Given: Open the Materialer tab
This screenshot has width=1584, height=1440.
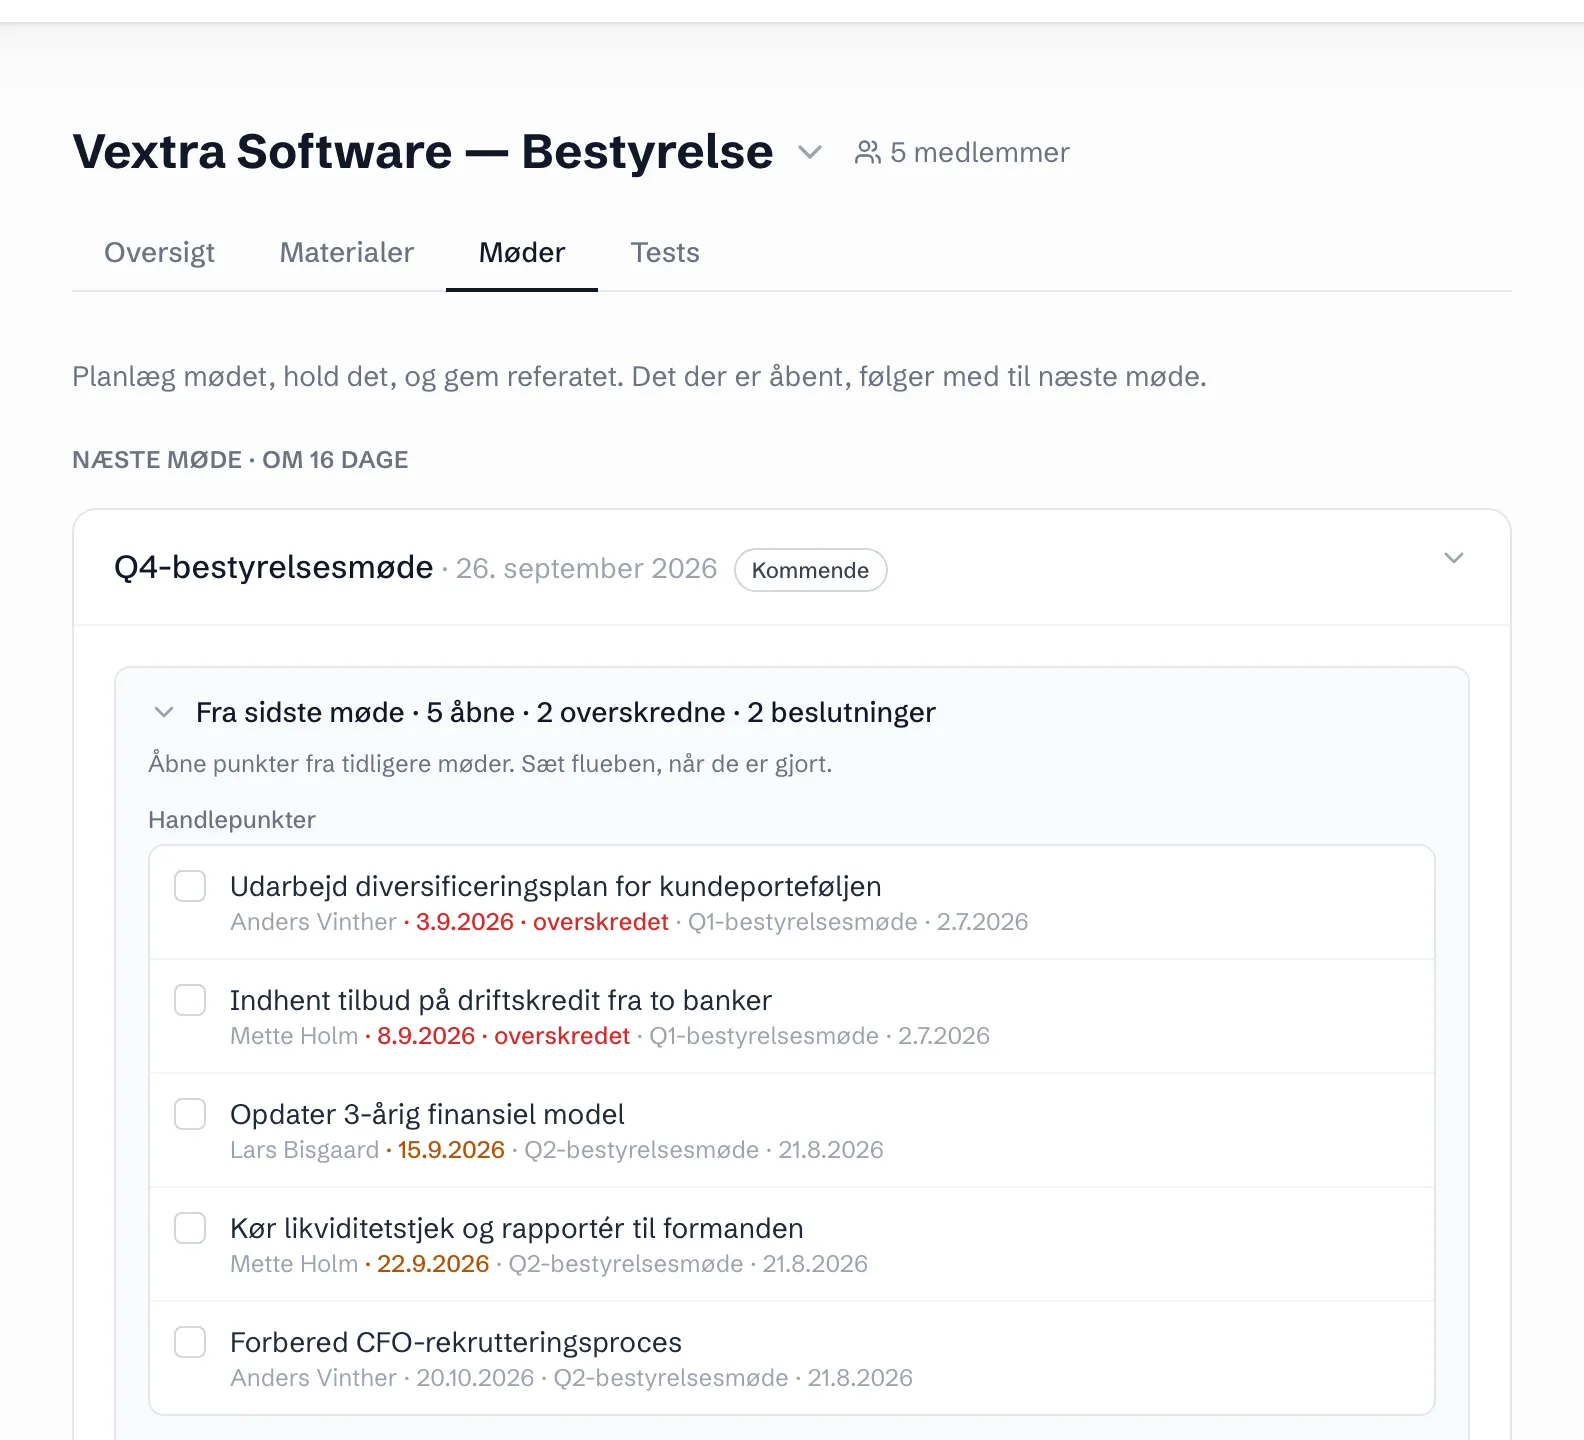Looking at the screenshot, I should [x=346, y=252].
